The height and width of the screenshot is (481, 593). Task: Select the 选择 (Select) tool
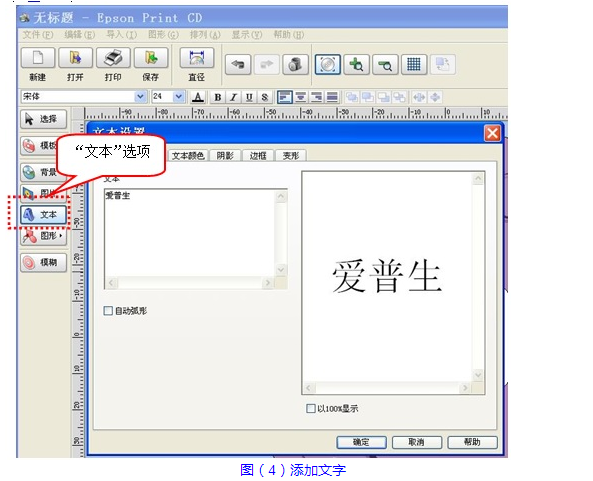43,119
